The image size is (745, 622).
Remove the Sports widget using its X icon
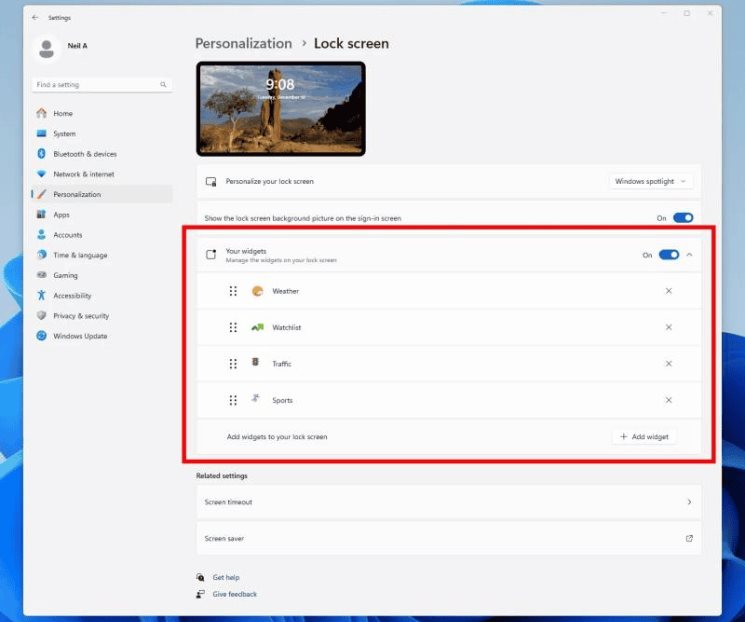coord(669,400)
